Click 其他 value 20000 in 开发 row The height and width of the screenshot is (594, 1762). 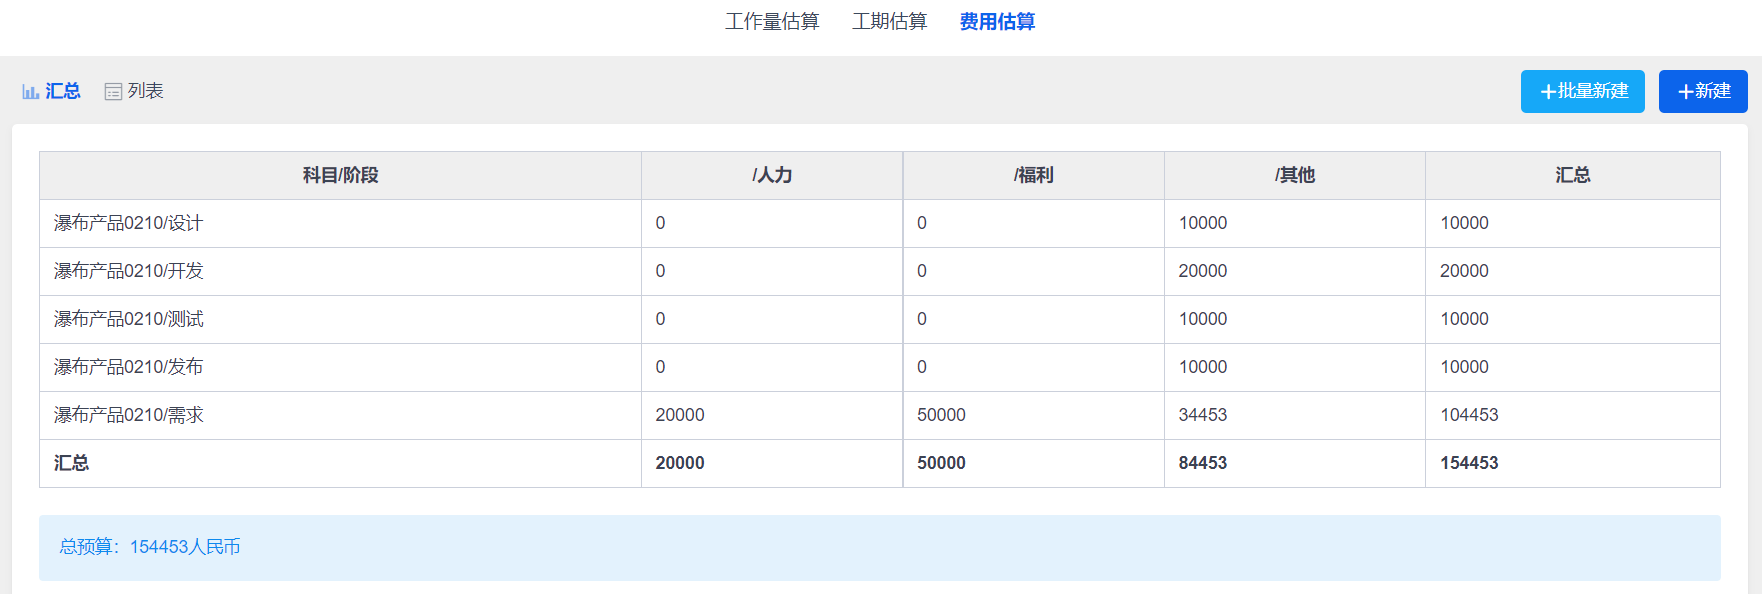point(1202,271)
